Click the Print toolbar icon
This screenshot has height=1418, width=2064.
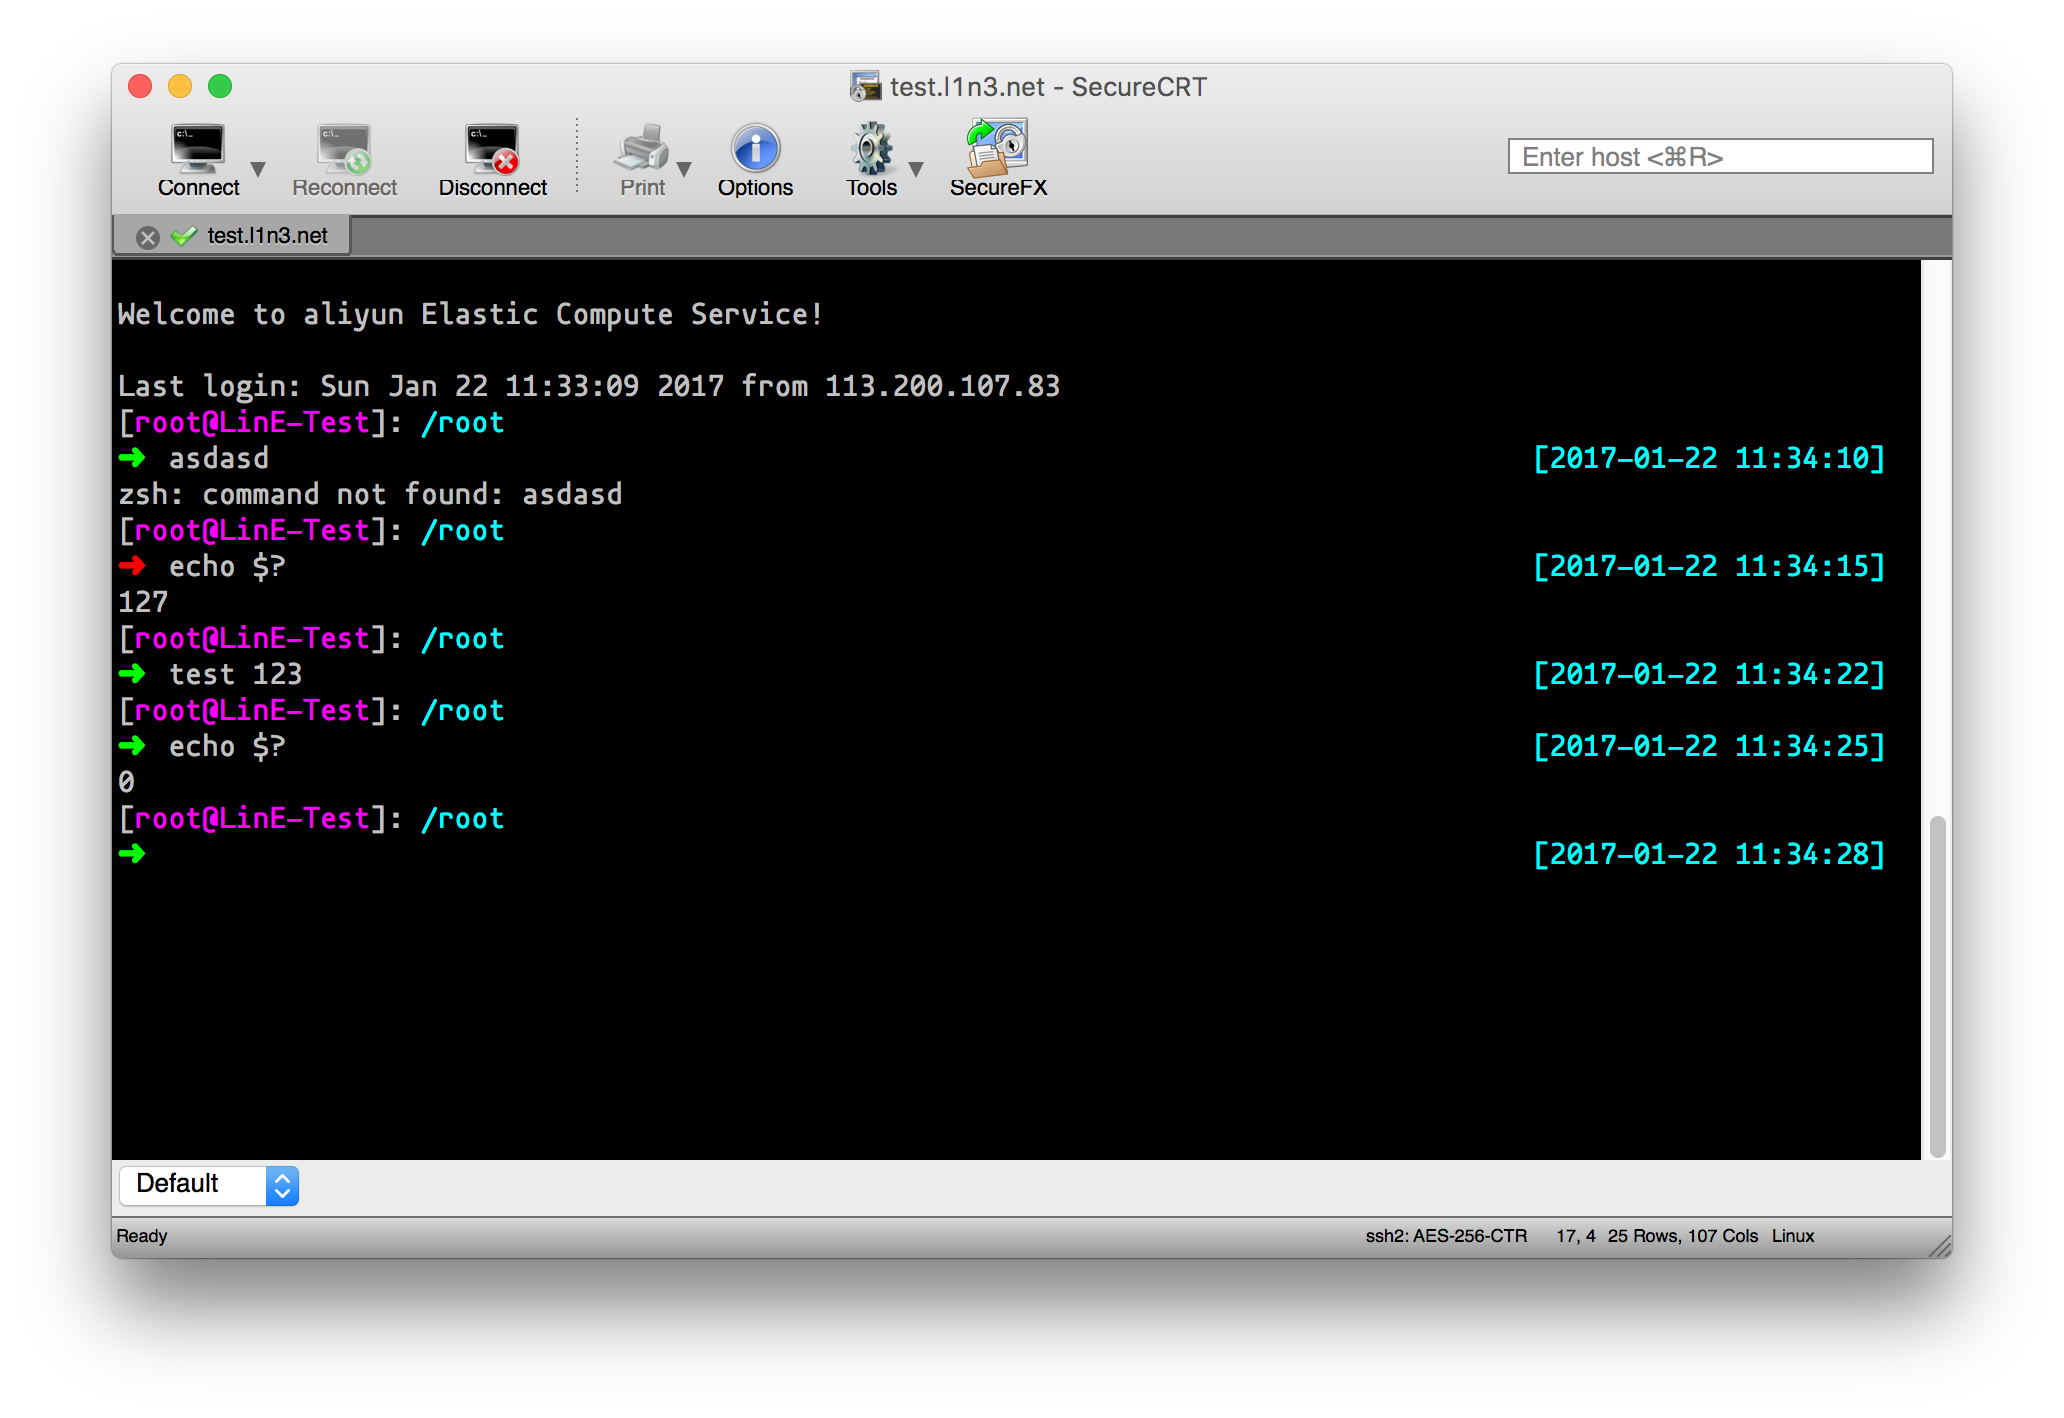pyautogui.click(x=641, y=150)
